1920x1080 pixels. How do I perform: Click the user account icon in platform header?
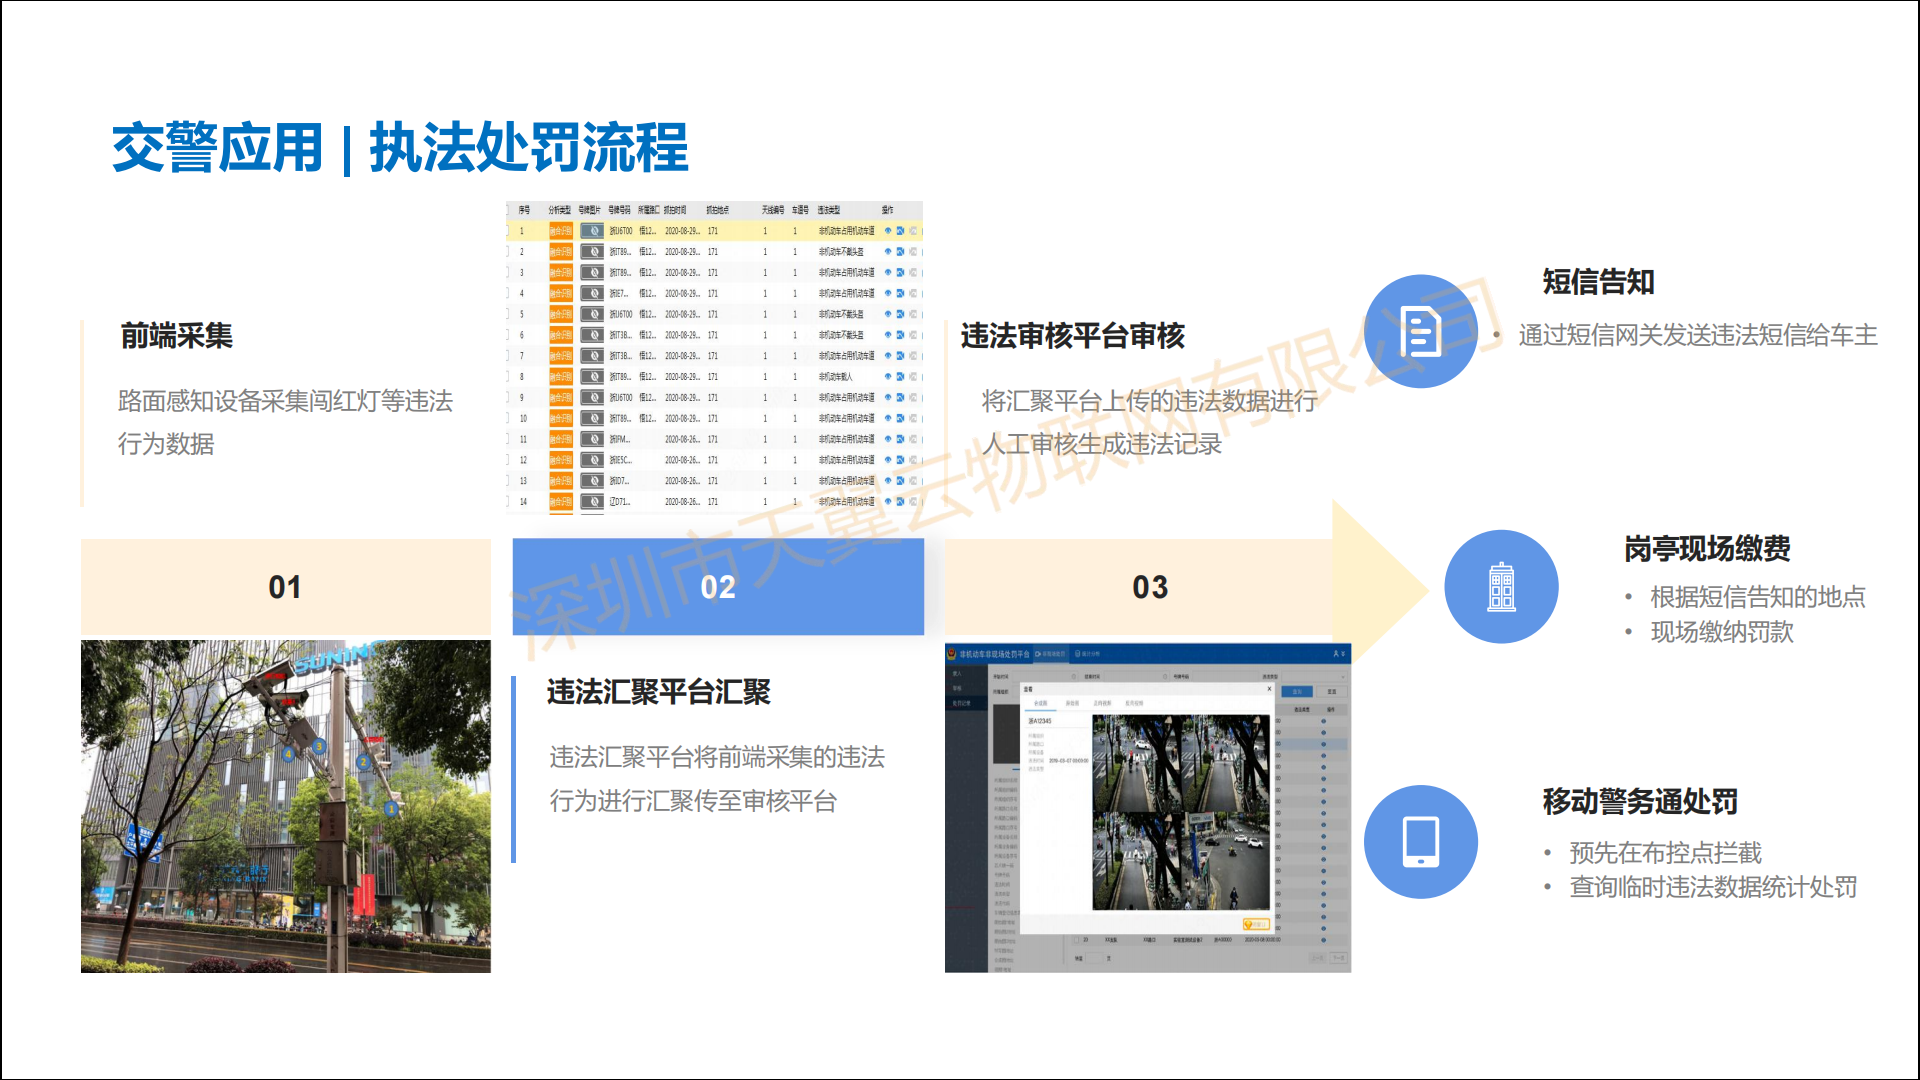point(1336,653)
